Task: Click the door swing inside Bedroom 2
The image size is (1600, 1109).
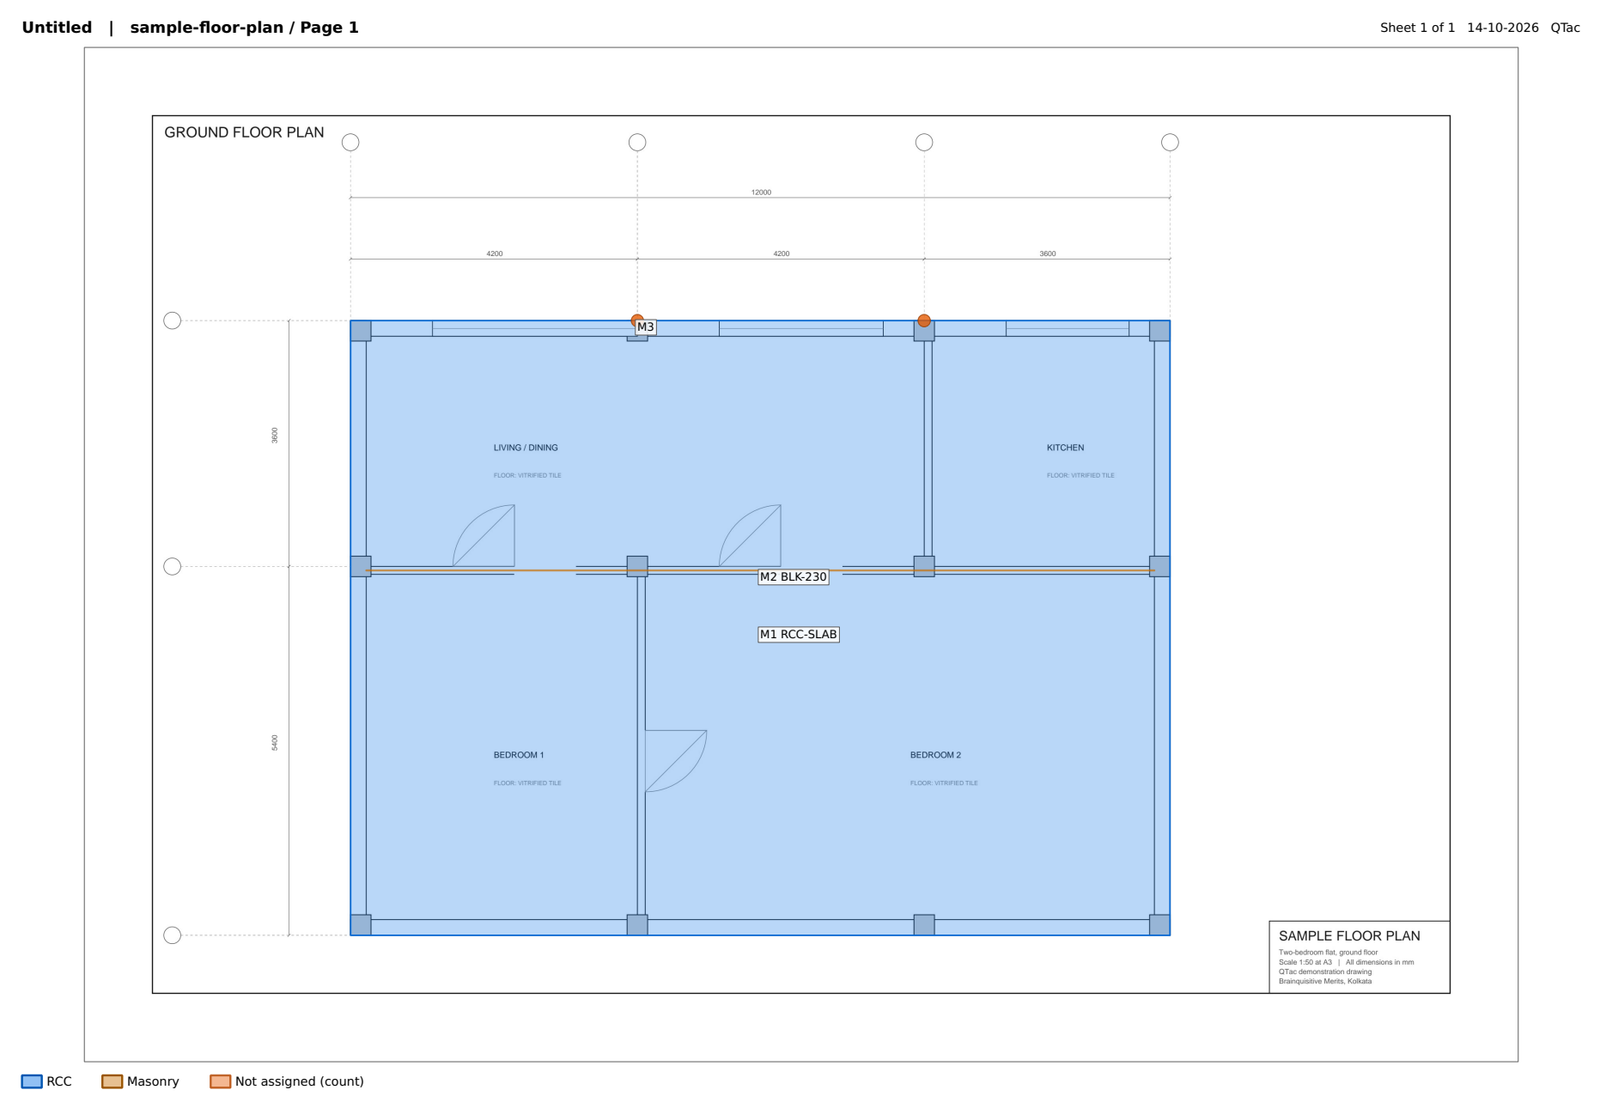Action: tap(676, 761)
